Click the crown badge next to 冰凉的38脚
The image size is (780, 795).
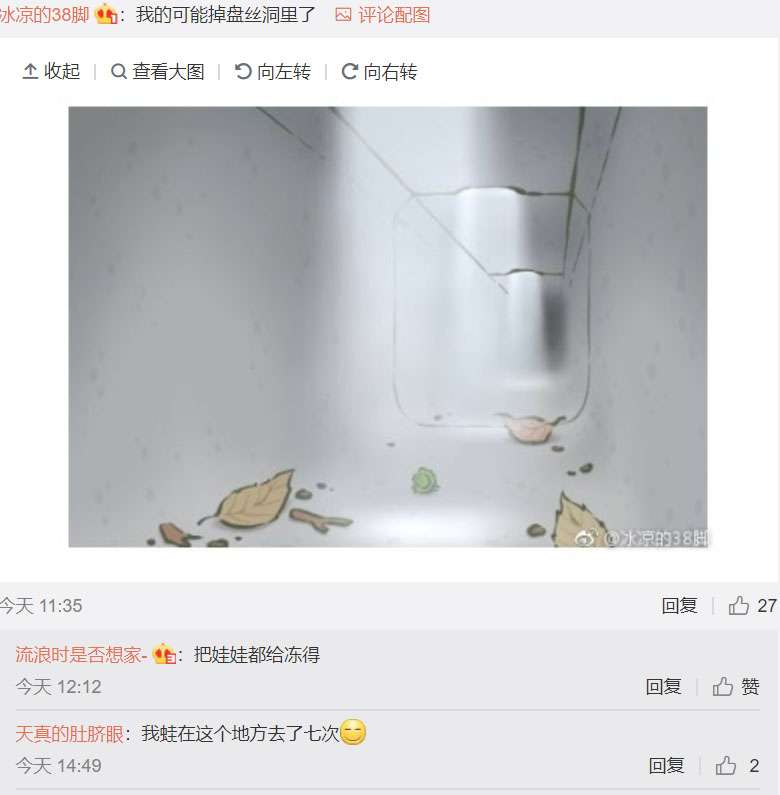point(107,14)
